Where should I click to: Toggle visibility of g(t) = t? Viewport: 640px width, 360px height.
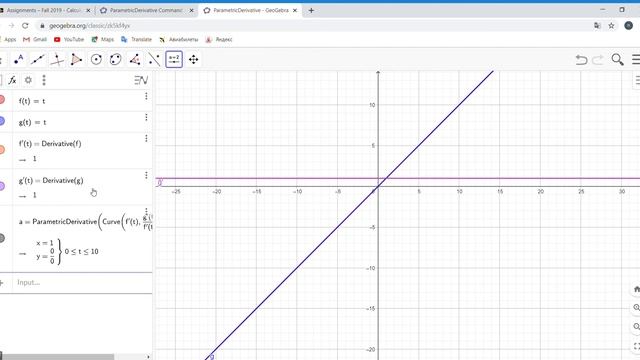[x=2, y=121]
